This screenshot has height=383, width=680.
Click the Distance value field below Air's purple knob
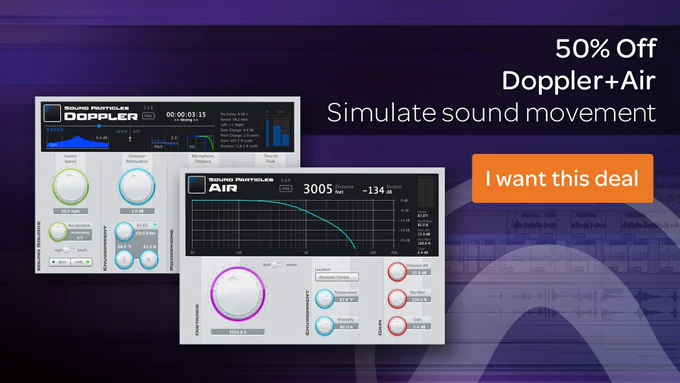click(238, 332)
